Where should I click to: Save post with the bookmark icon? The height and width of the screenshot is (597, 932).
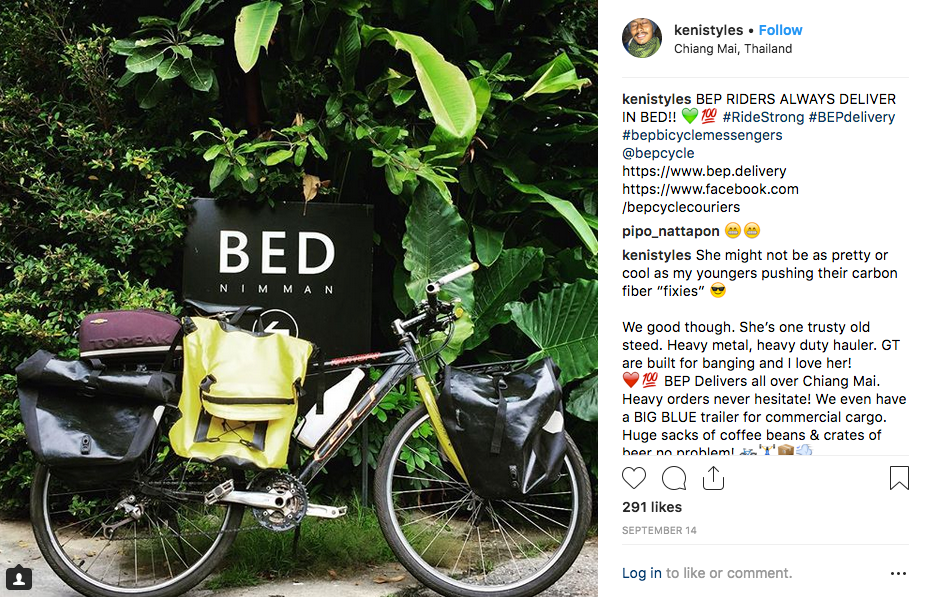click(899, 478)
